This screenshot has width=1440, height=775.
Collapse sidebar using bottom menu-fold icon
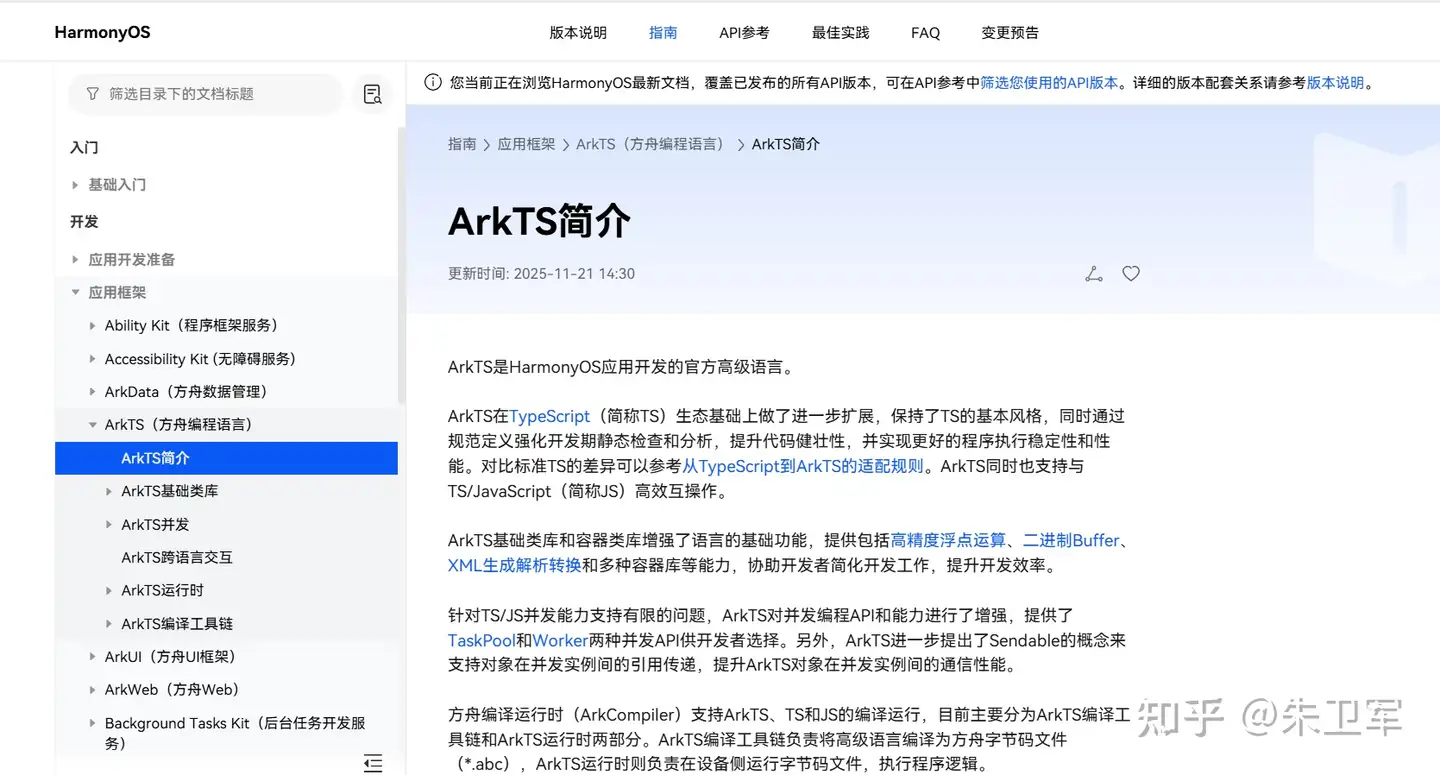point(373,763)
